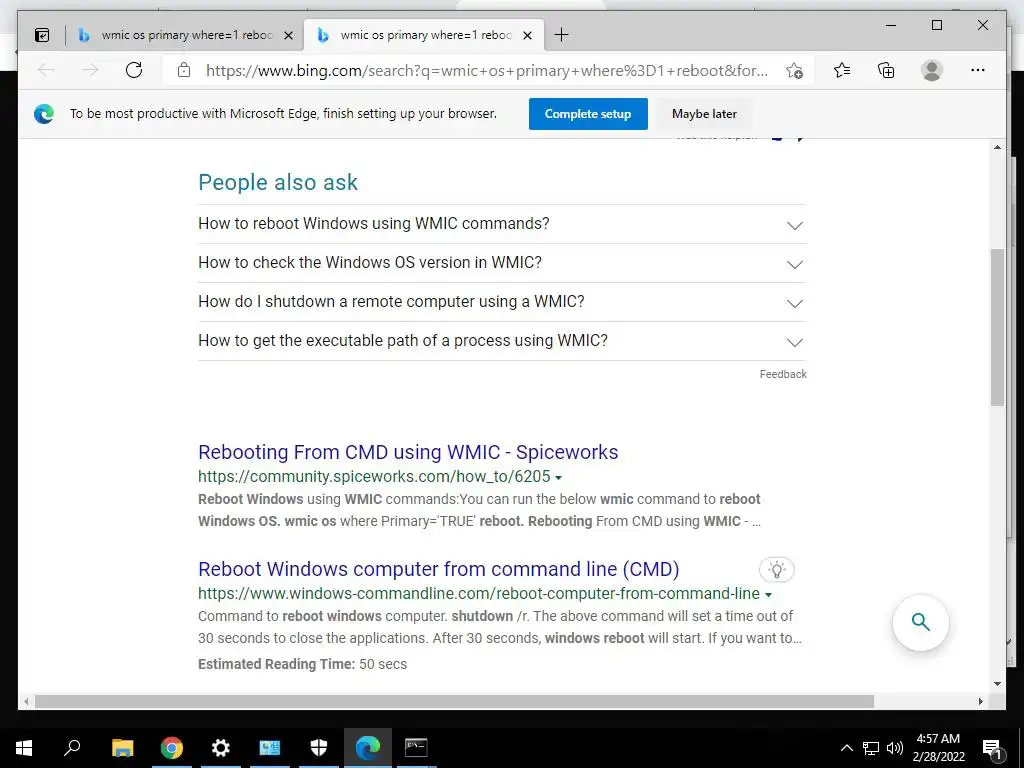Open Edge Settings and more menu
1024x768 pixels.
[978, 70]
